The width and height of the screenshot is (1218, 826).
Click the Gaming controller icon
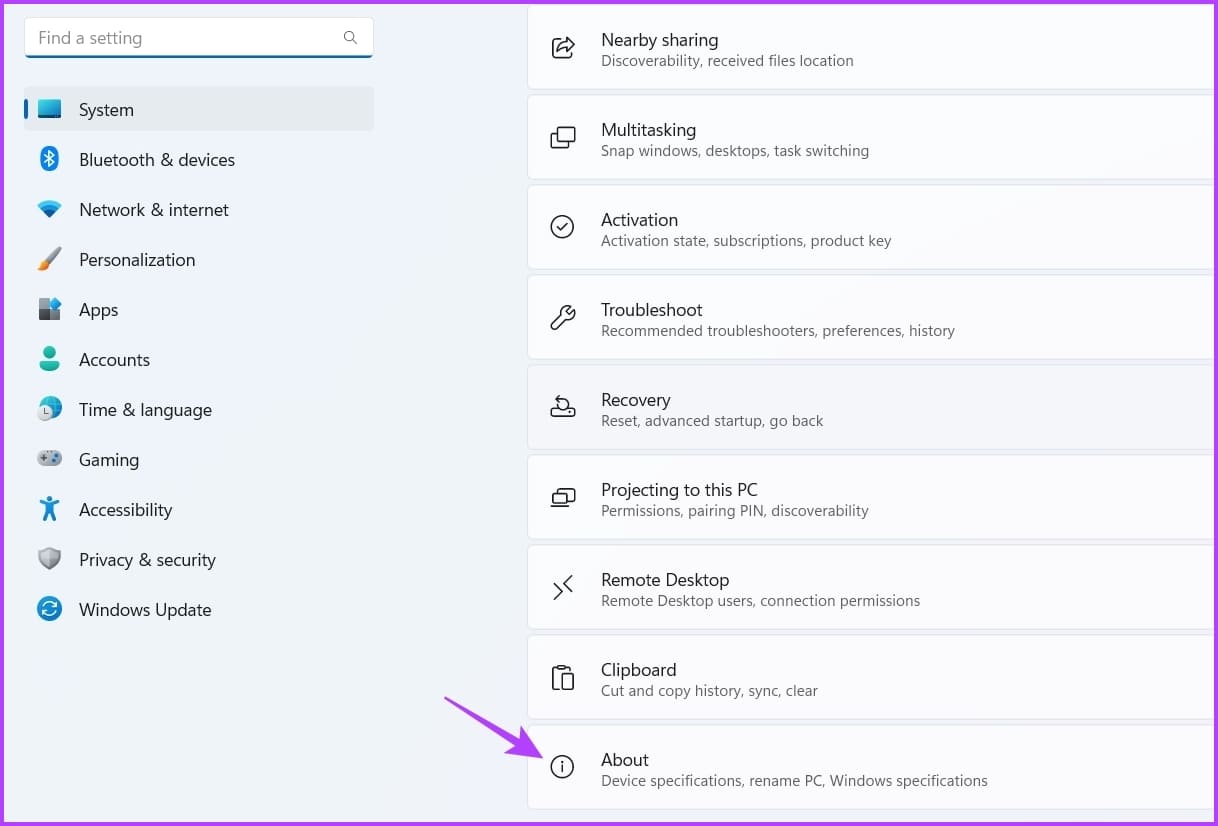pos(50,459)
